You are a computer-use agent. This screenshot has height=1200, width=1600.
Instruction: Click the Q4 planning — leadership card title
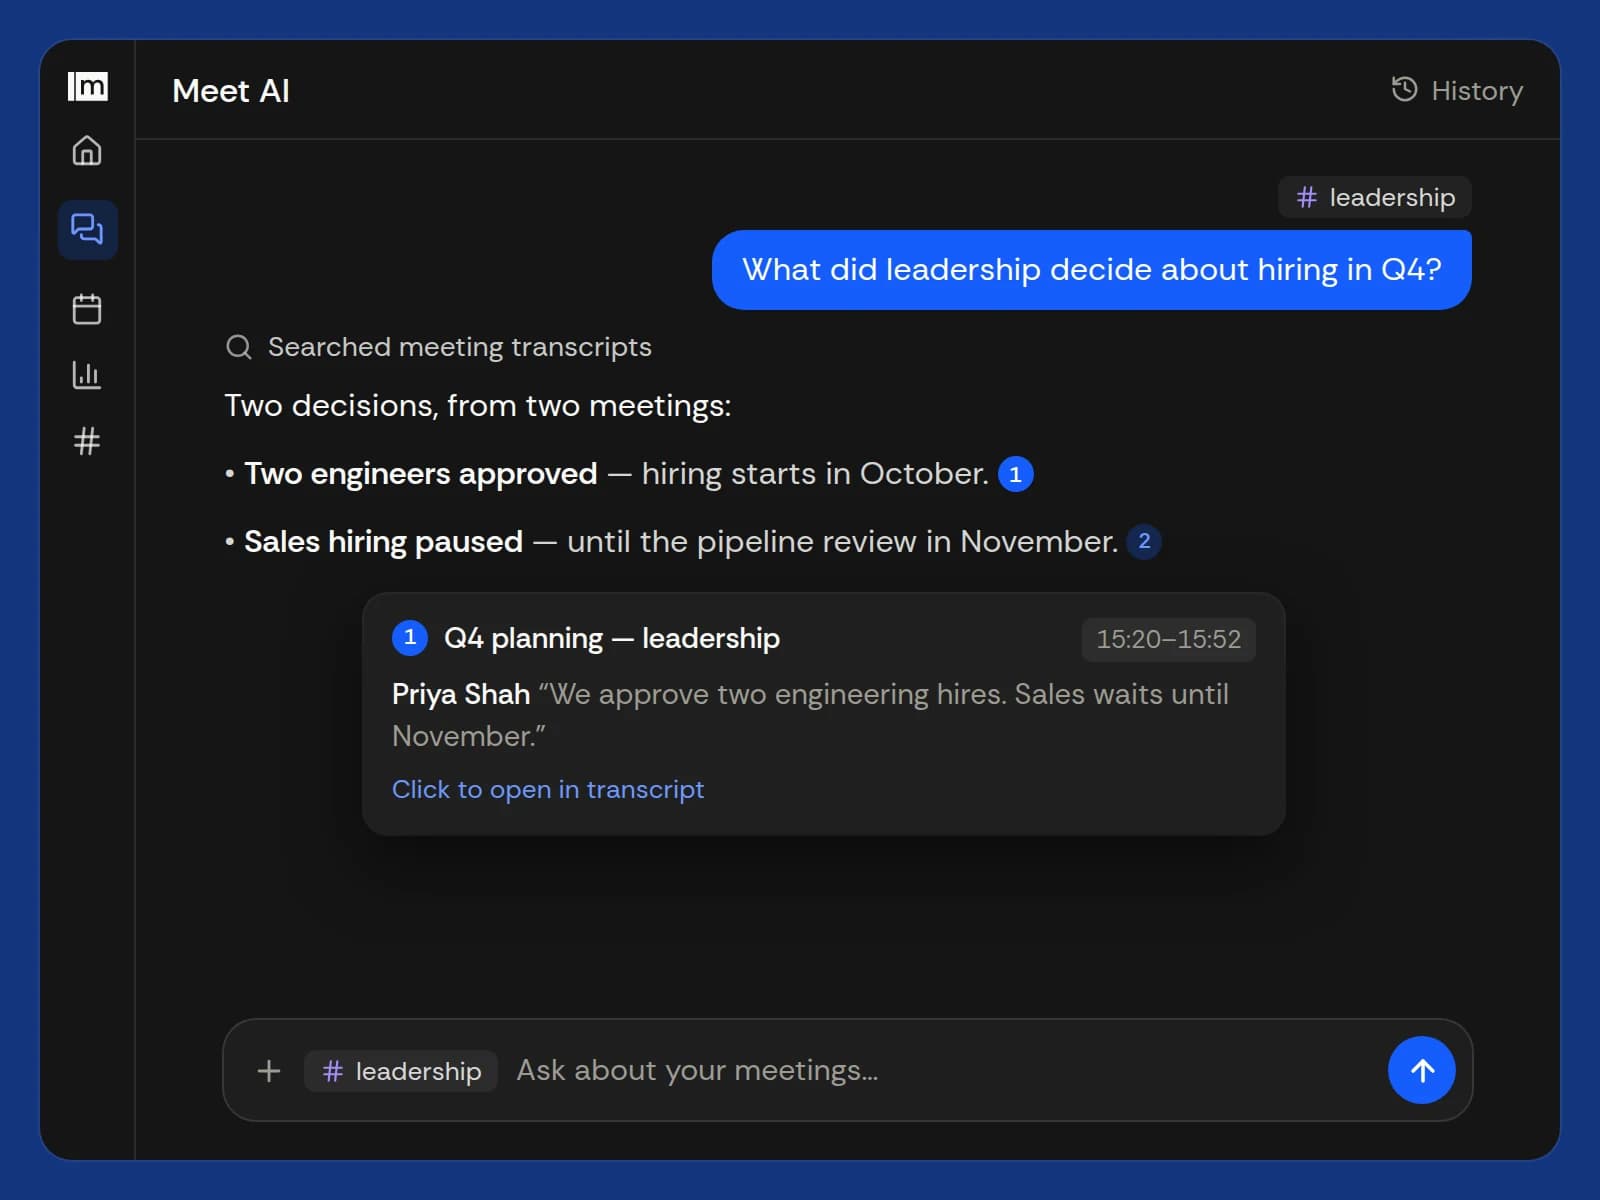tap(611, 638)
